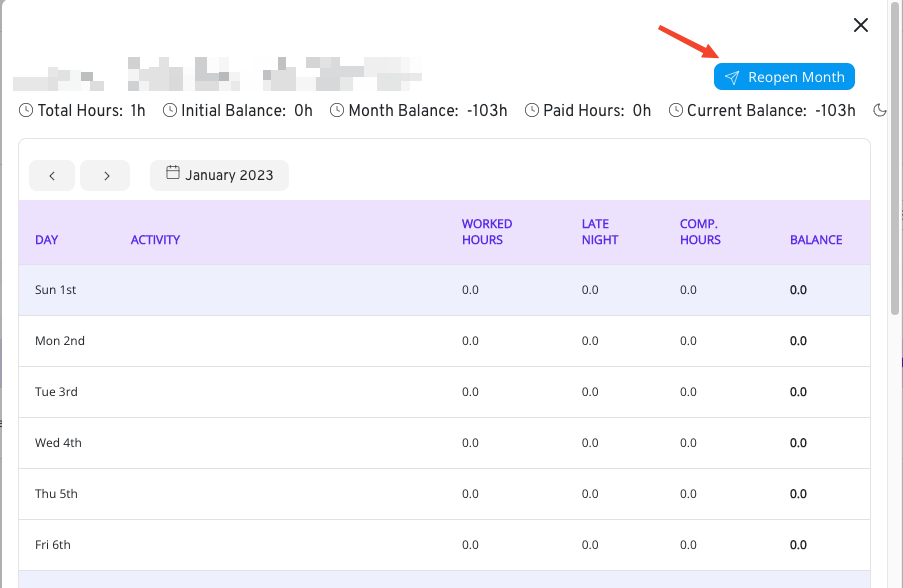Select the Wed 4th row label
The width and height of the screenshot is (903, 588).
coord(58,443)
